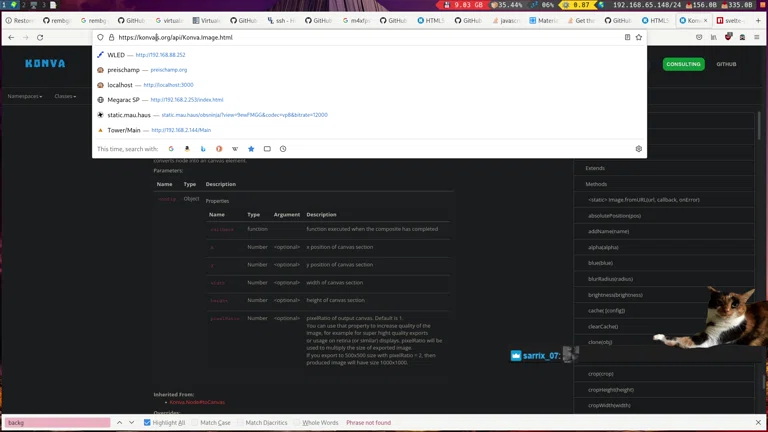This screenshot has height=432, width=768.
Task: Search with Bing this time
Action: [203, 149]
